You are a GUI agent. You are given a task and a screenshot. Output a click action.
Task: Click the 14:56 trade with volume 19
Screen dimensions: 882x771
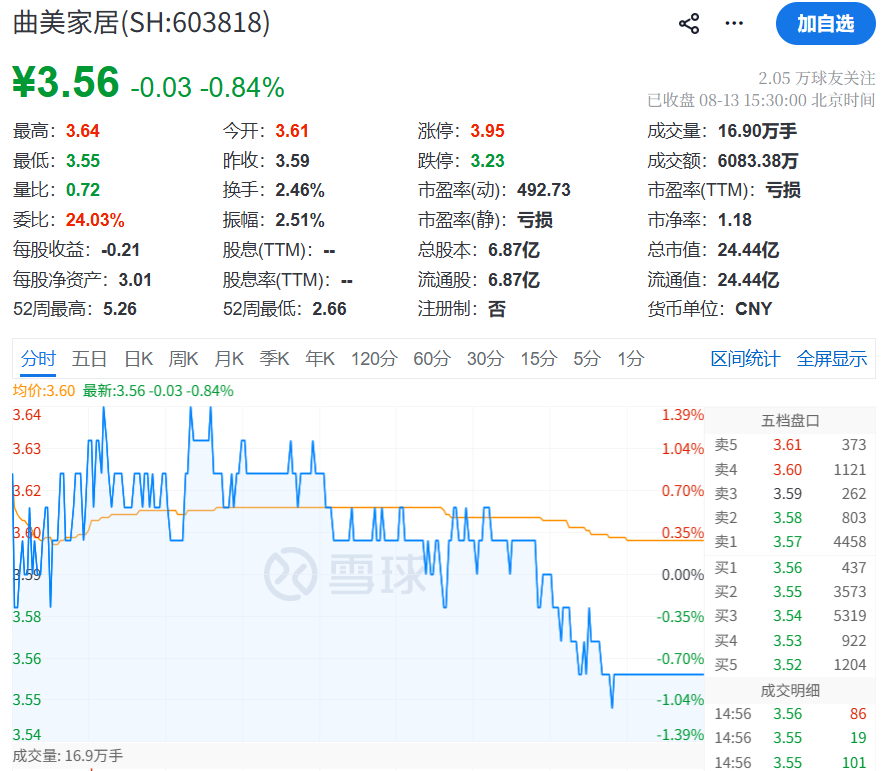(x=790, y=738)
